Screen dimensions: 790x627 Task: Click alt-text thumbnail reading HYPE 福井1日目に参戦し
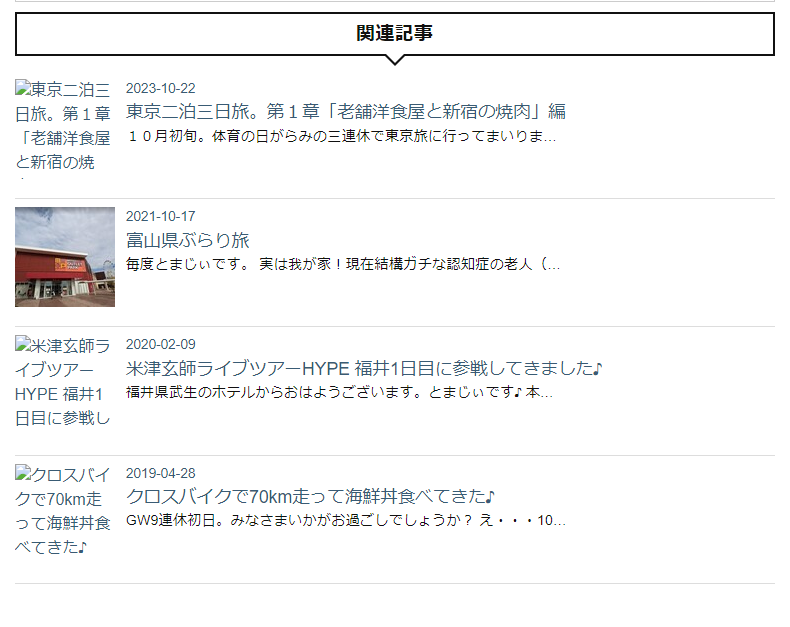[63, 382]
